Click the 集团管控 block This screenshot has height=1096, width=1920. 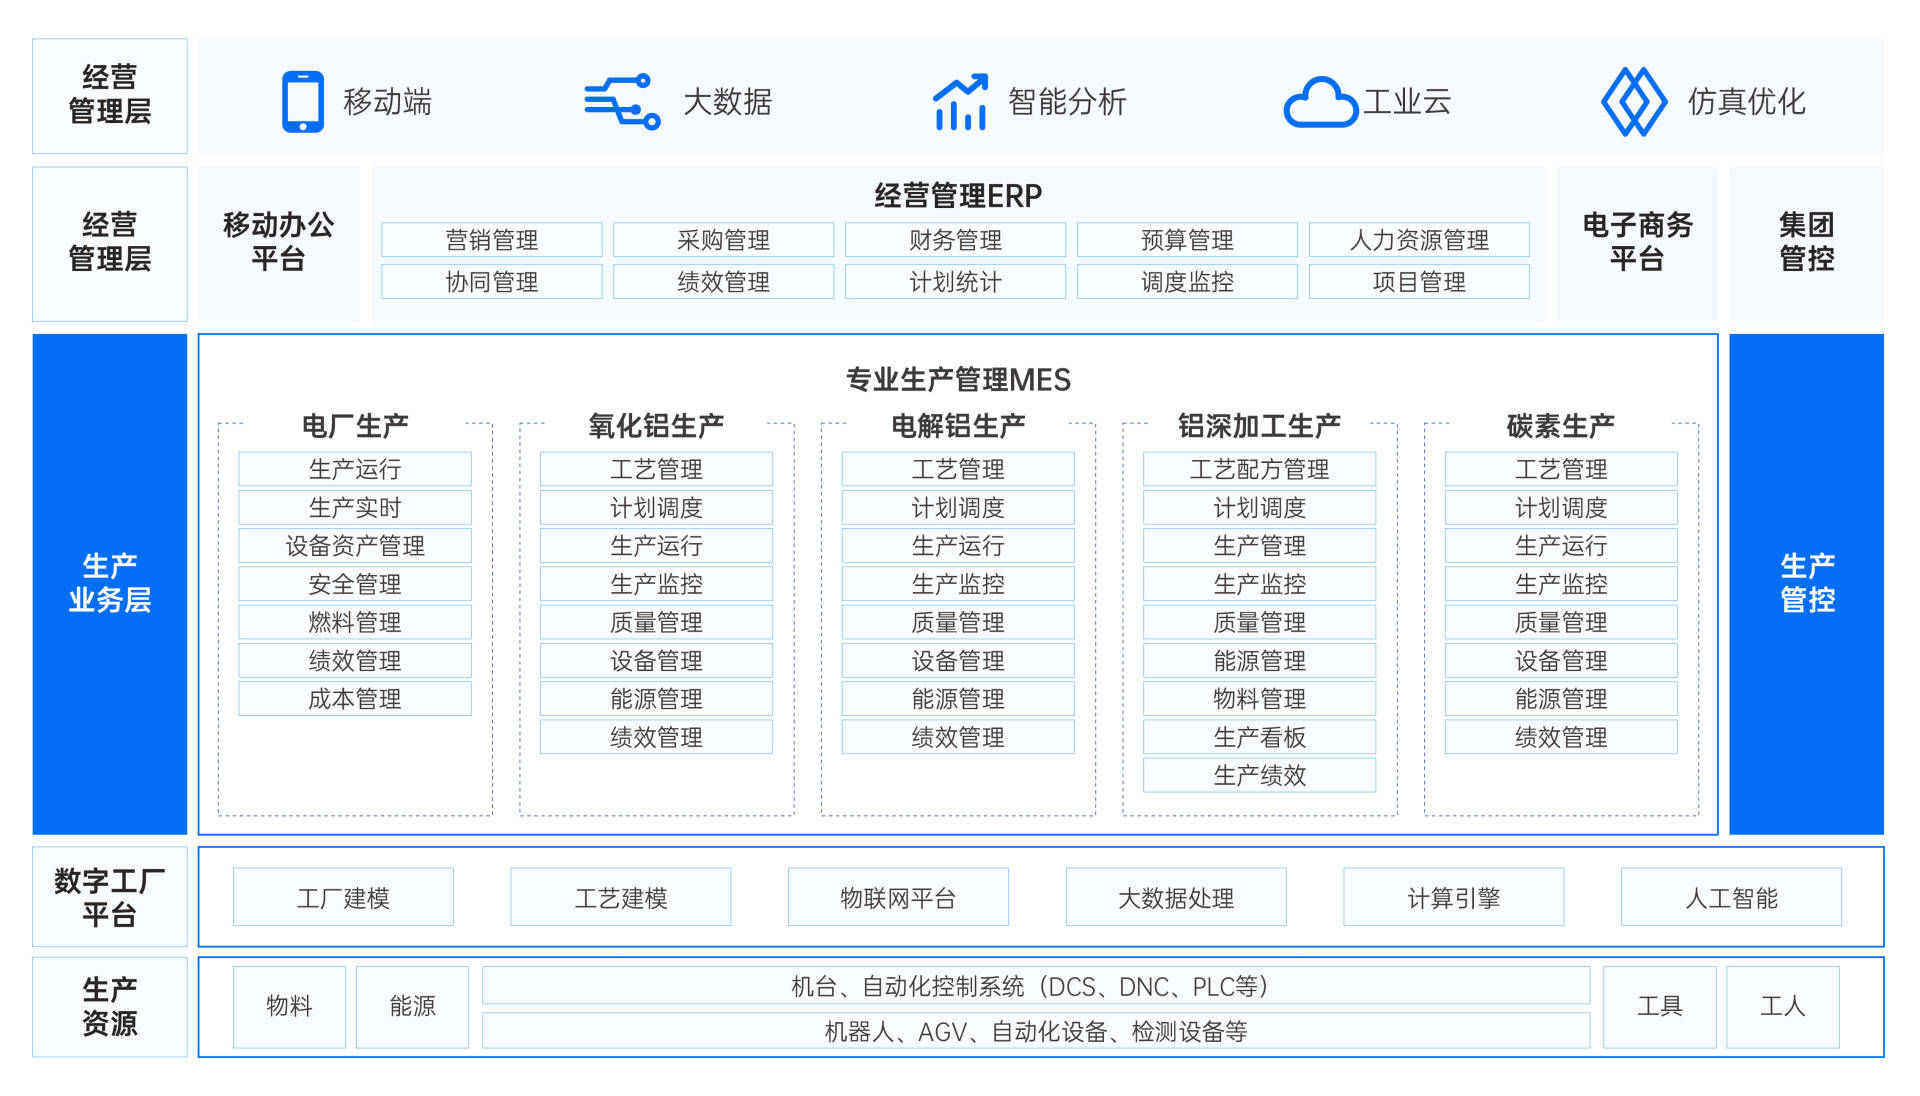[x=1806, y=243]
